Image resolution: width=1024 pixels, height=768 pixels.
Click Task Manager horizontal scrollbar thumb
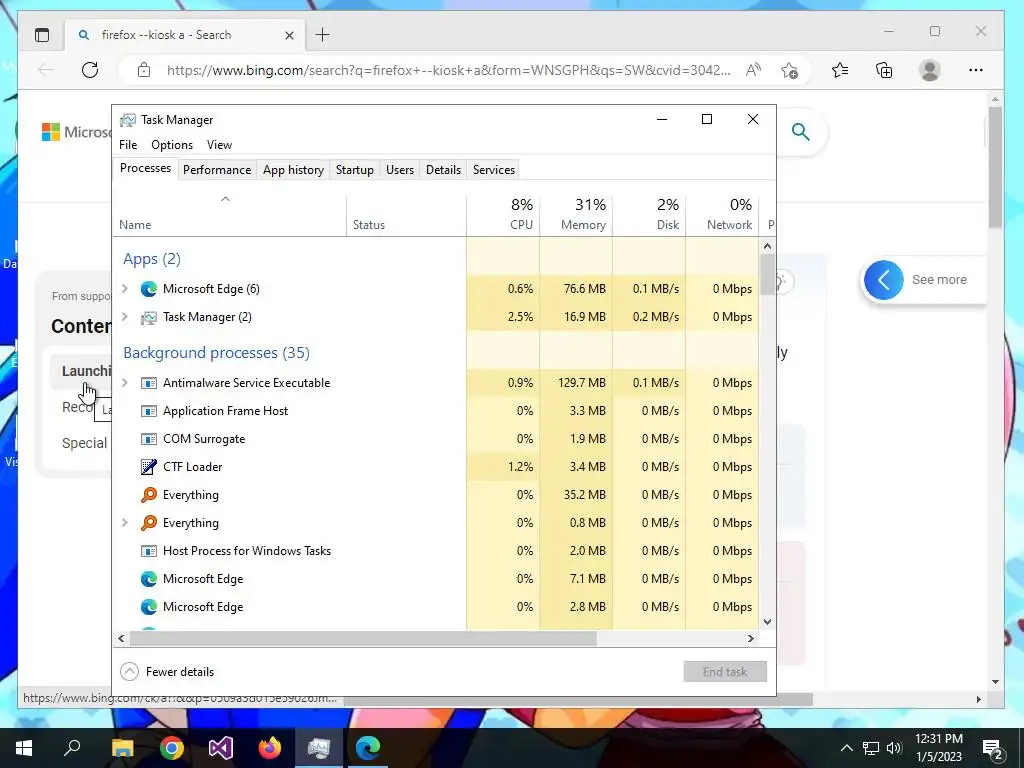coord(363,639)
